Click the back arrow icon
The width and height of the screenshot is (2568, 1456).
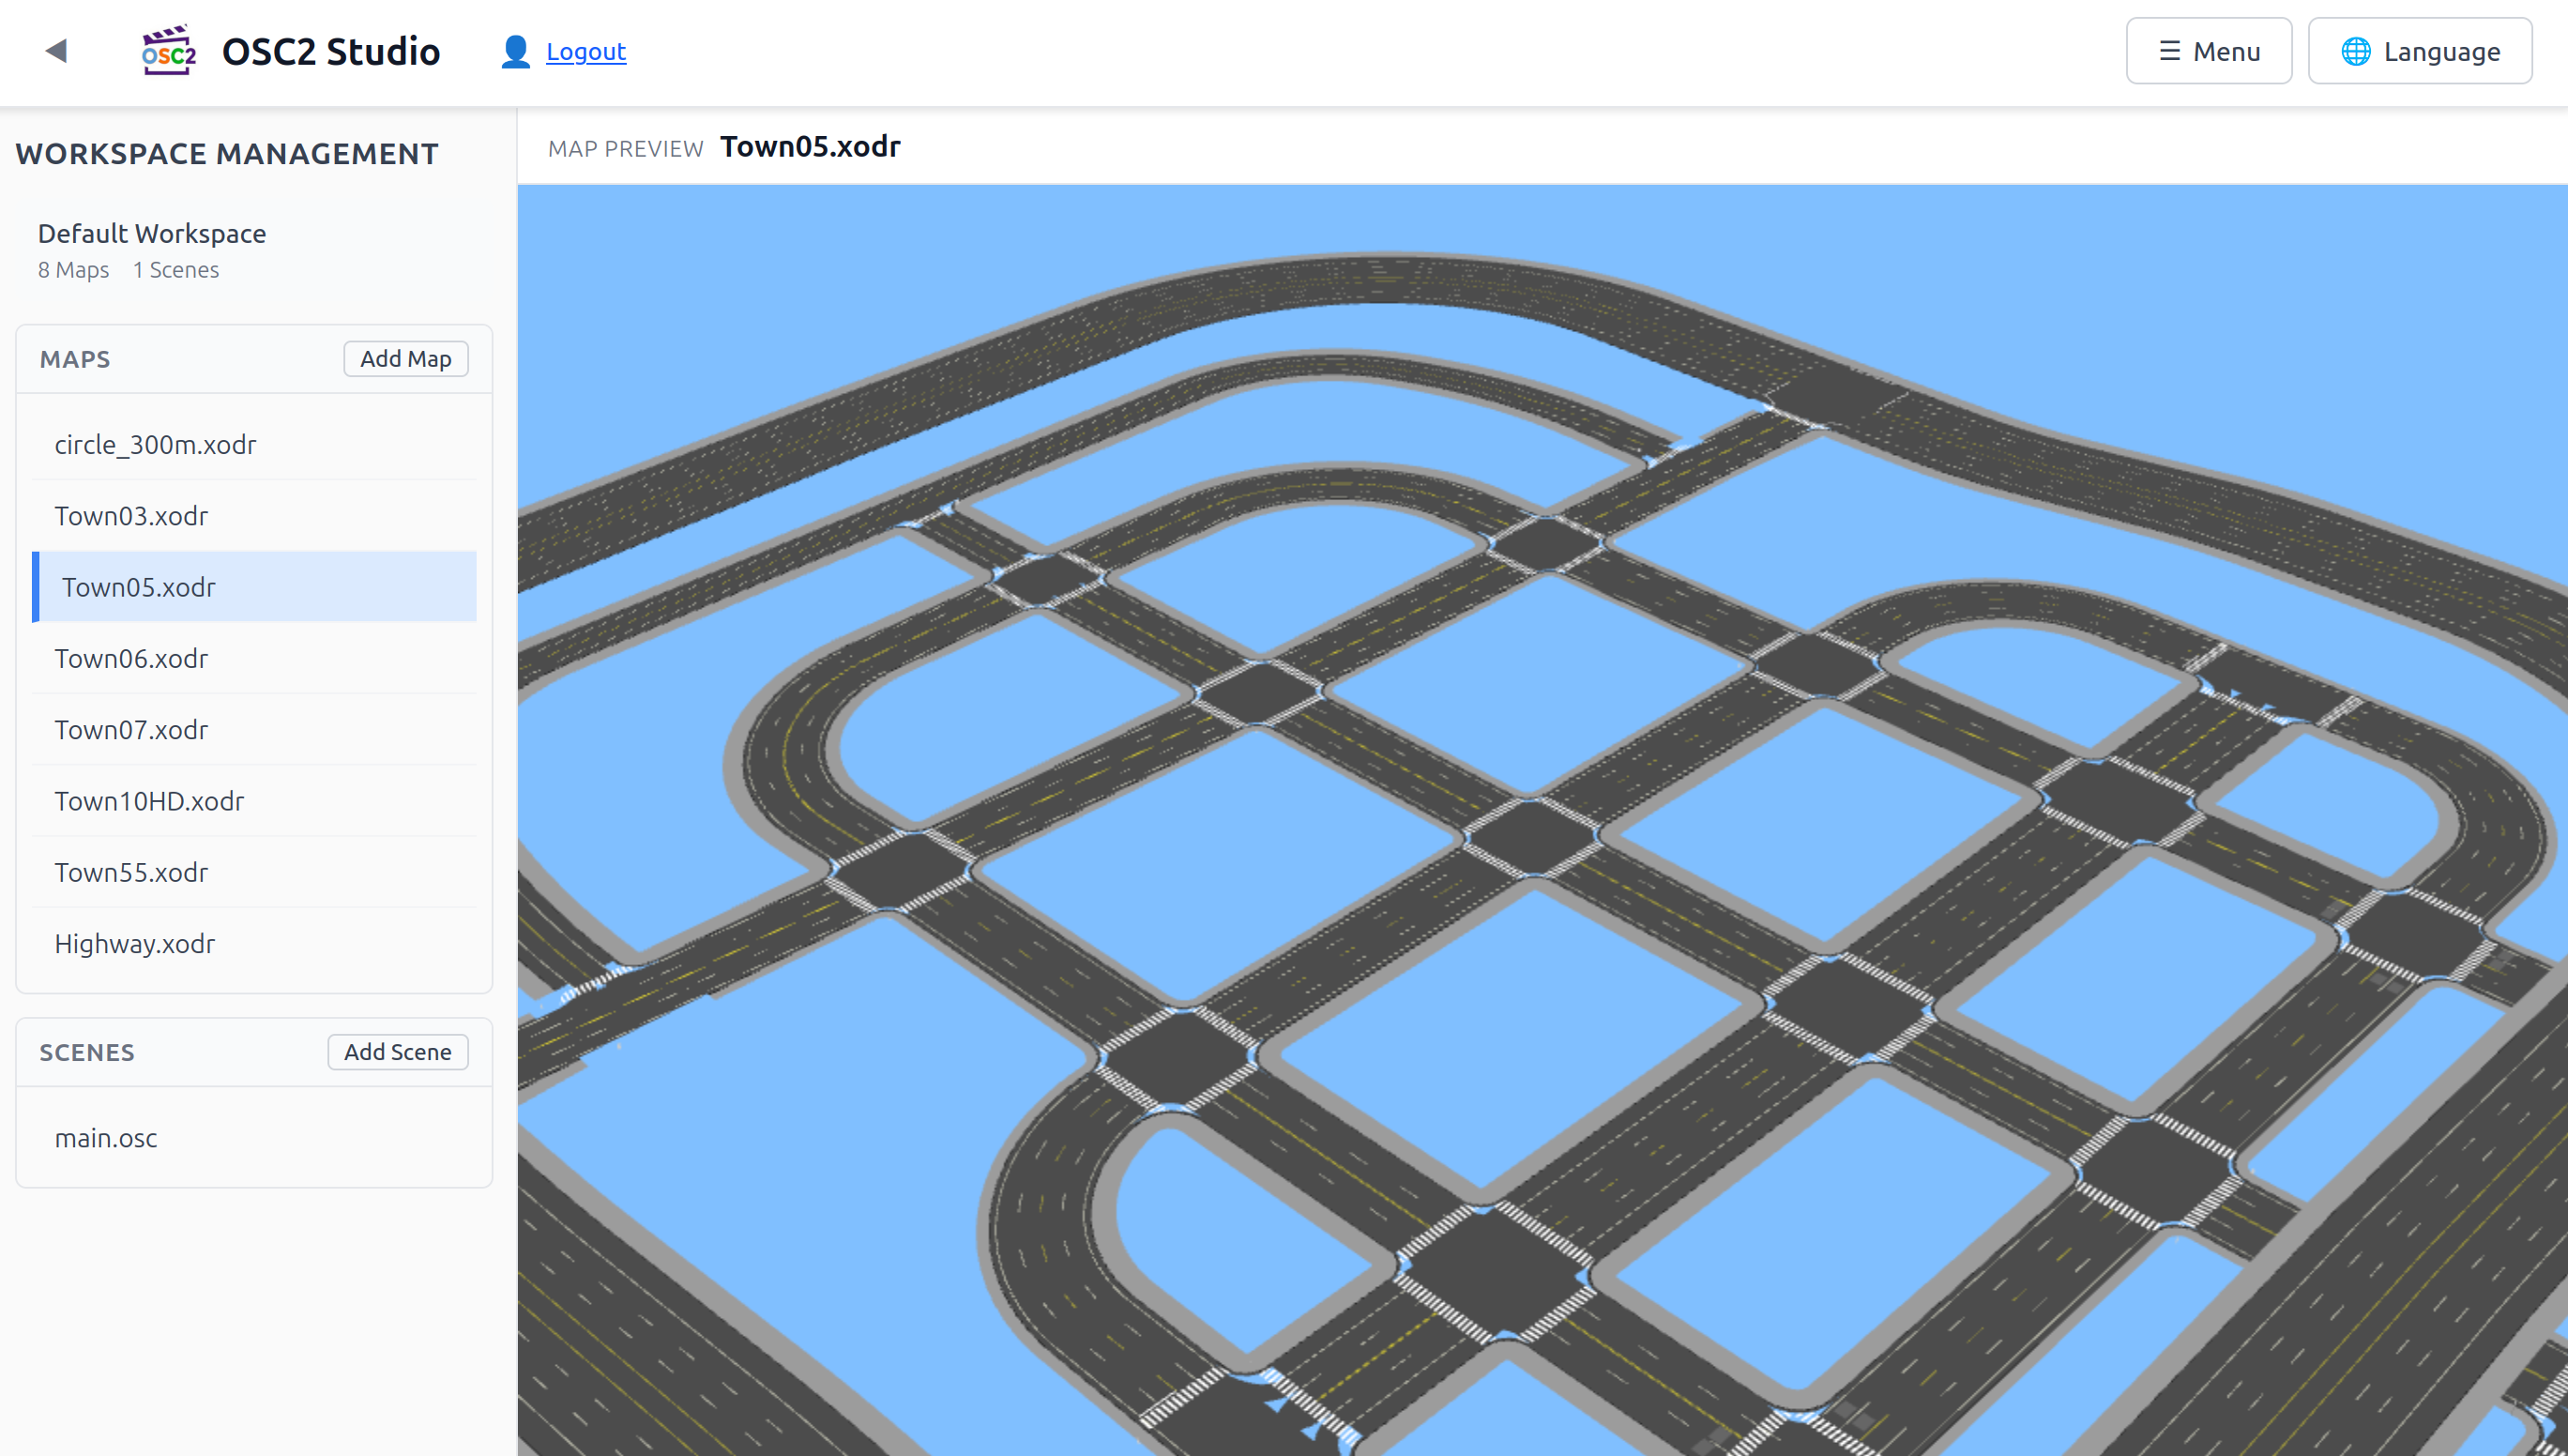pyautogui.click(x=56, y=51)
